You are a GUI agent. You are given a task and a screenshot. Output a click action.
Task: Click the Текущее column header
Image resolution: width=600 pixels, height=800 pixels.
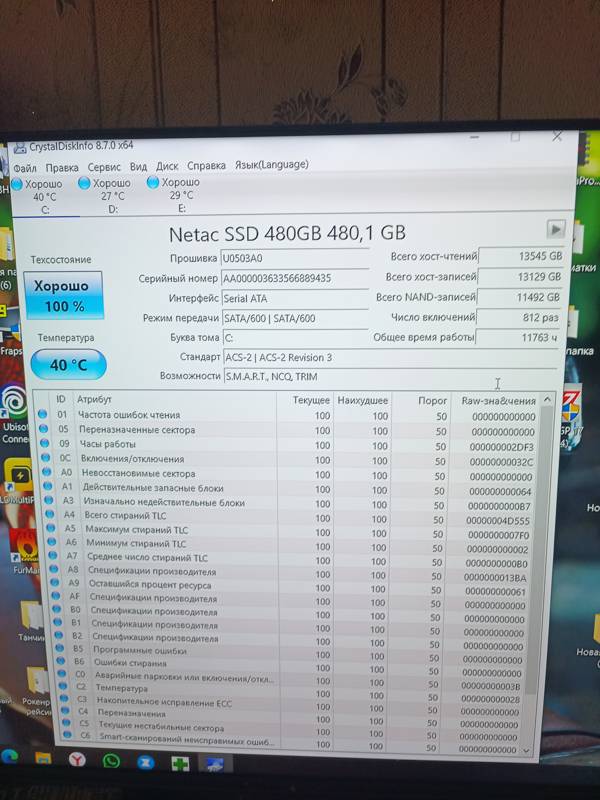pyautogui.click(x=311, y=400)
